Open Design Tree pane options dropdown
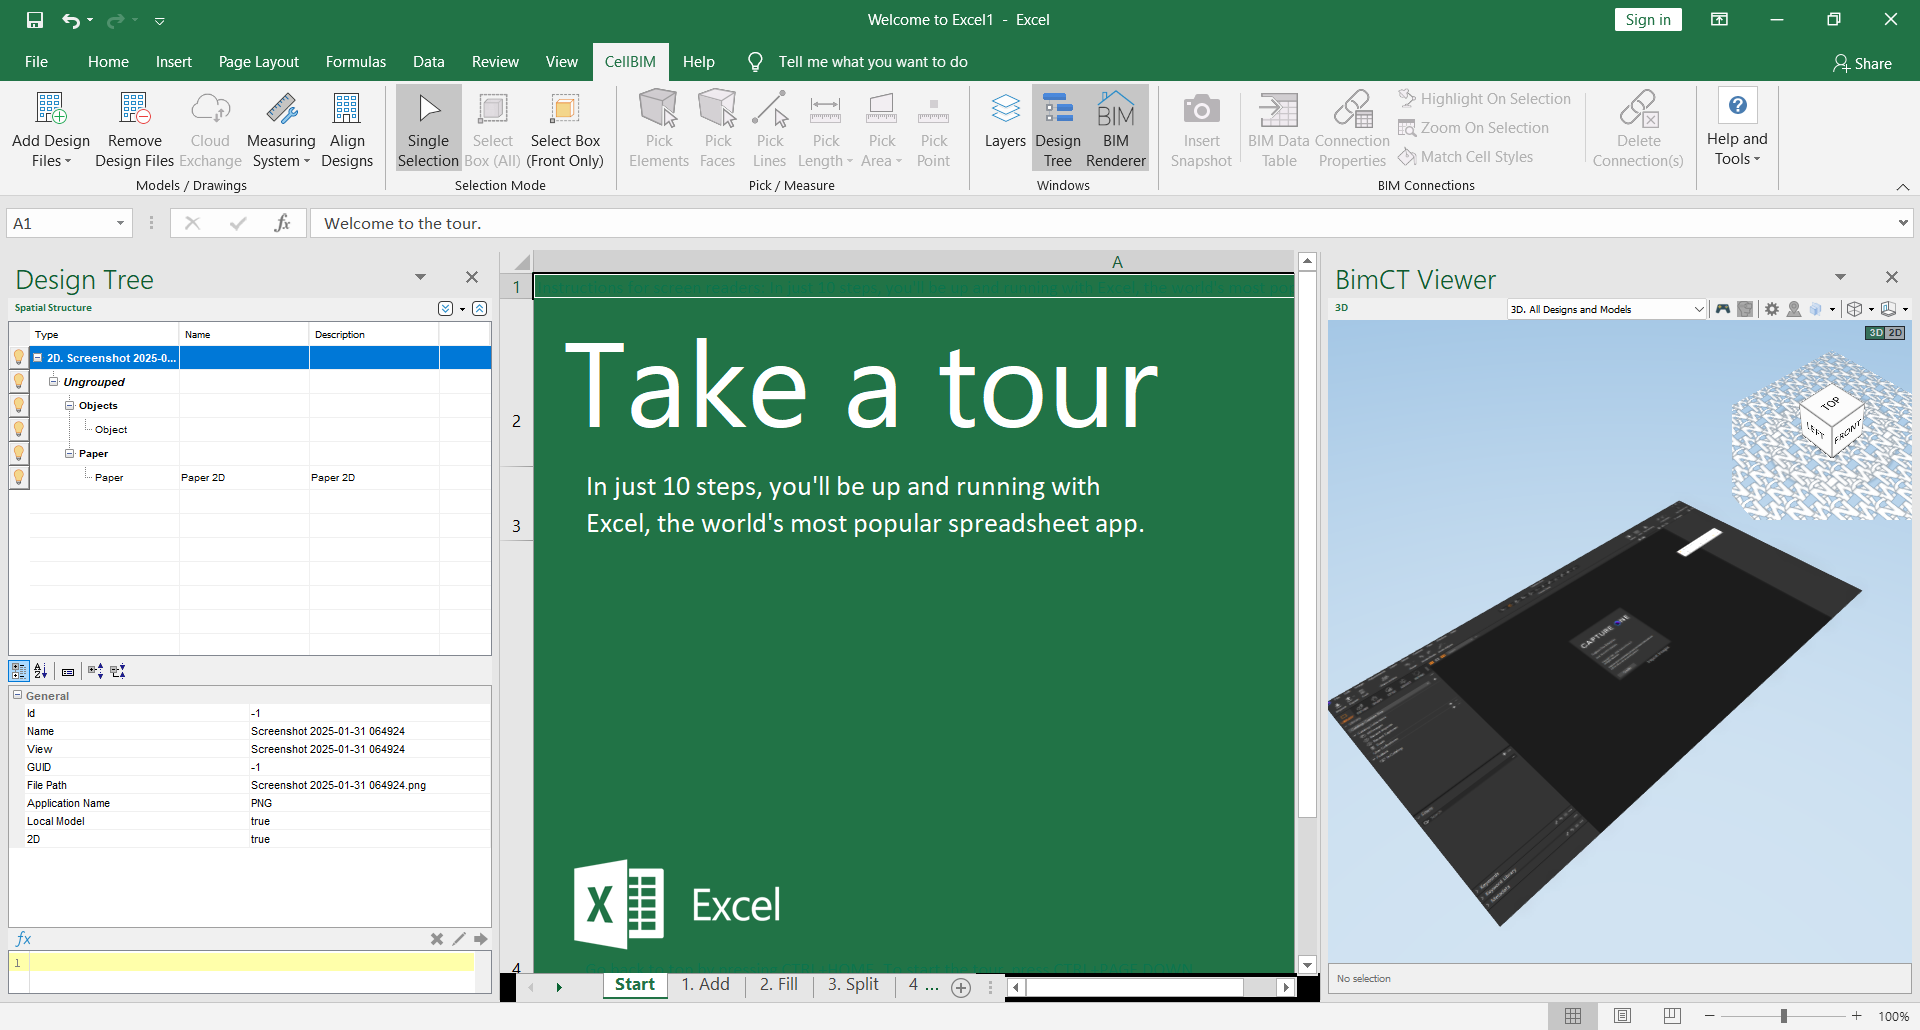1920x1030 pixels. 420,277
